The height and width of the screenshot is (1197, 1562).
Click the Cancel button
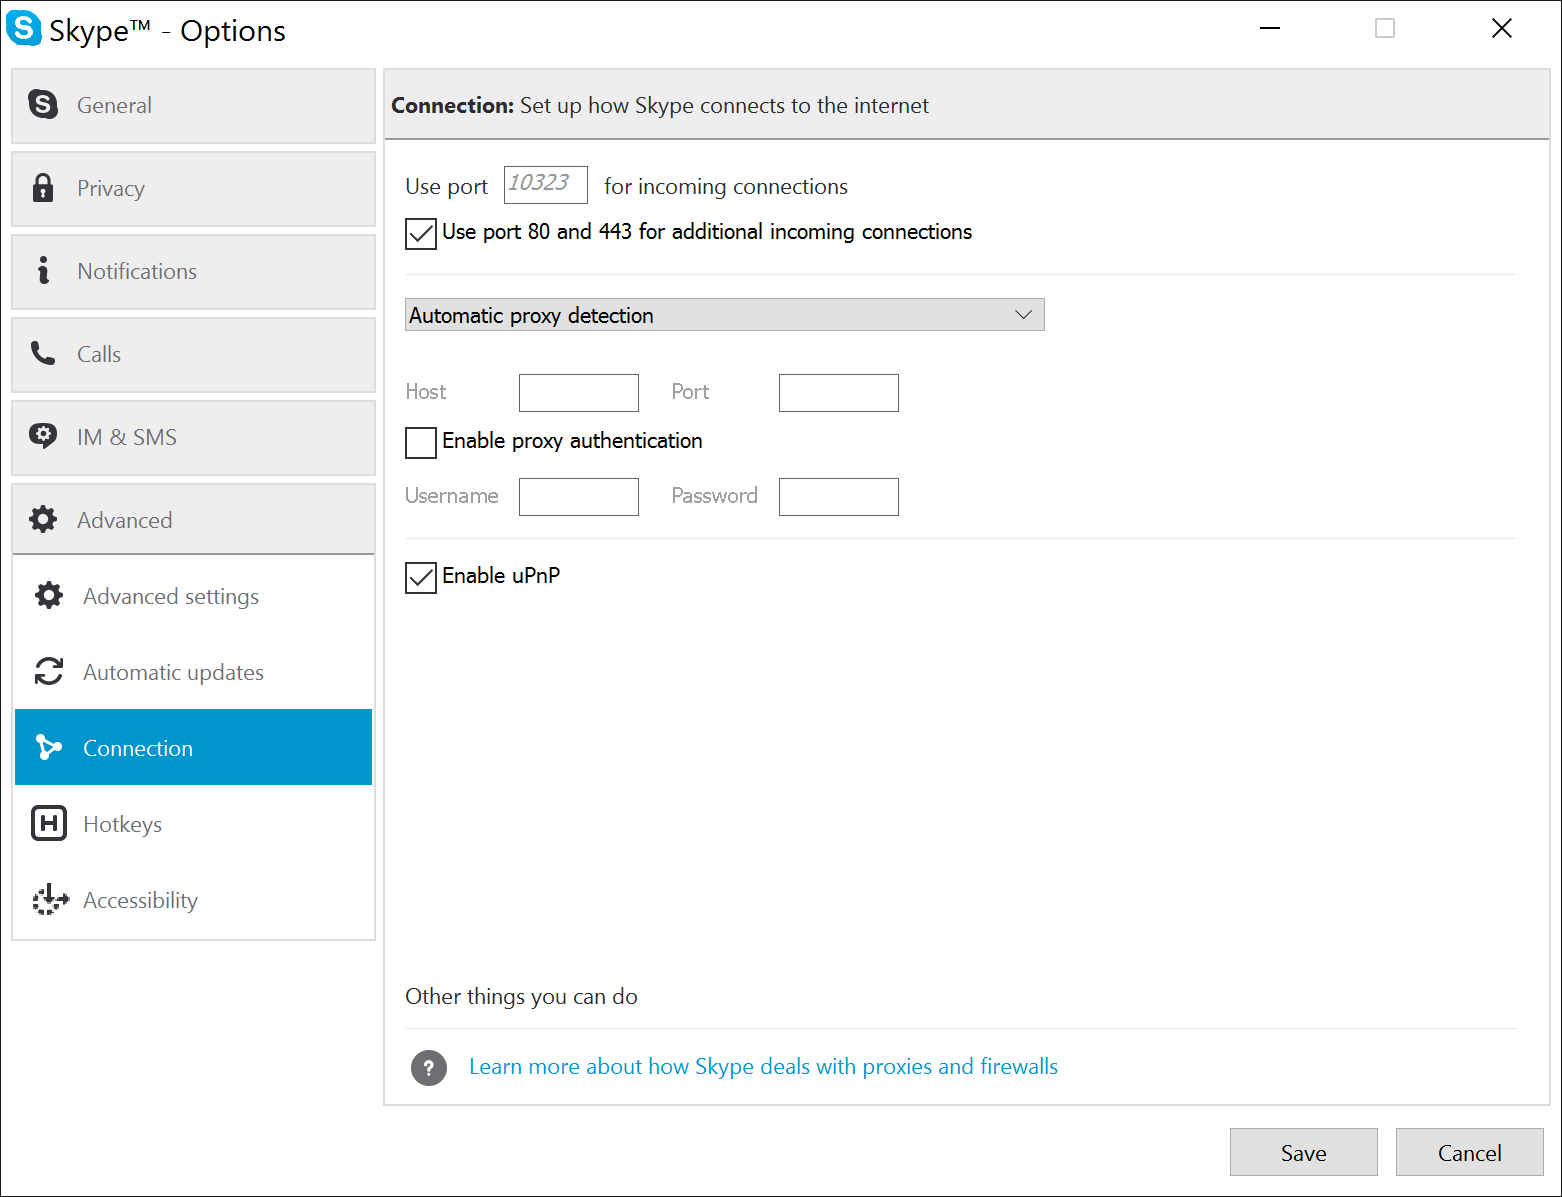click(1469, 1152)
